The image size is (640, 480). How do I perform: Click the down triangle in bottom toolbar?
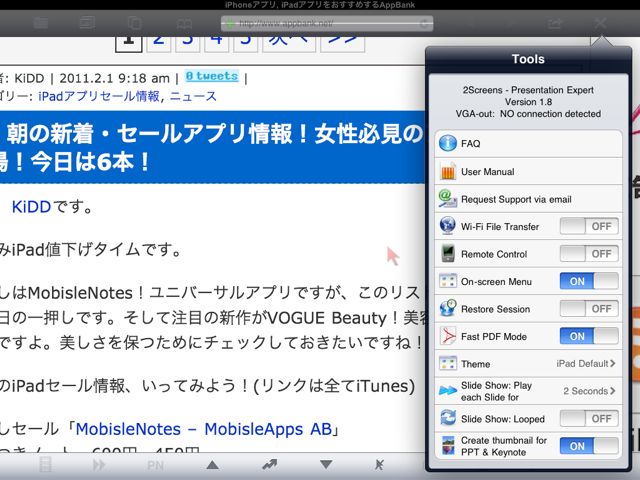coord(326,464)
